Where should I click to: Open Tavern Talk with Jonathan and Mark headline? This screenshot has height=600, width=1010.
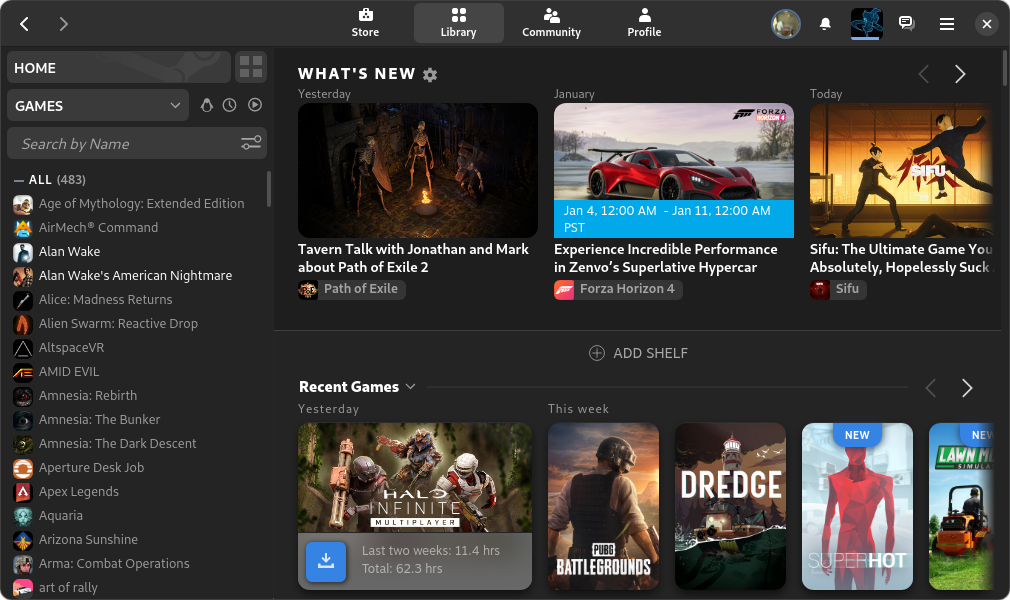[x=414, y=258]
